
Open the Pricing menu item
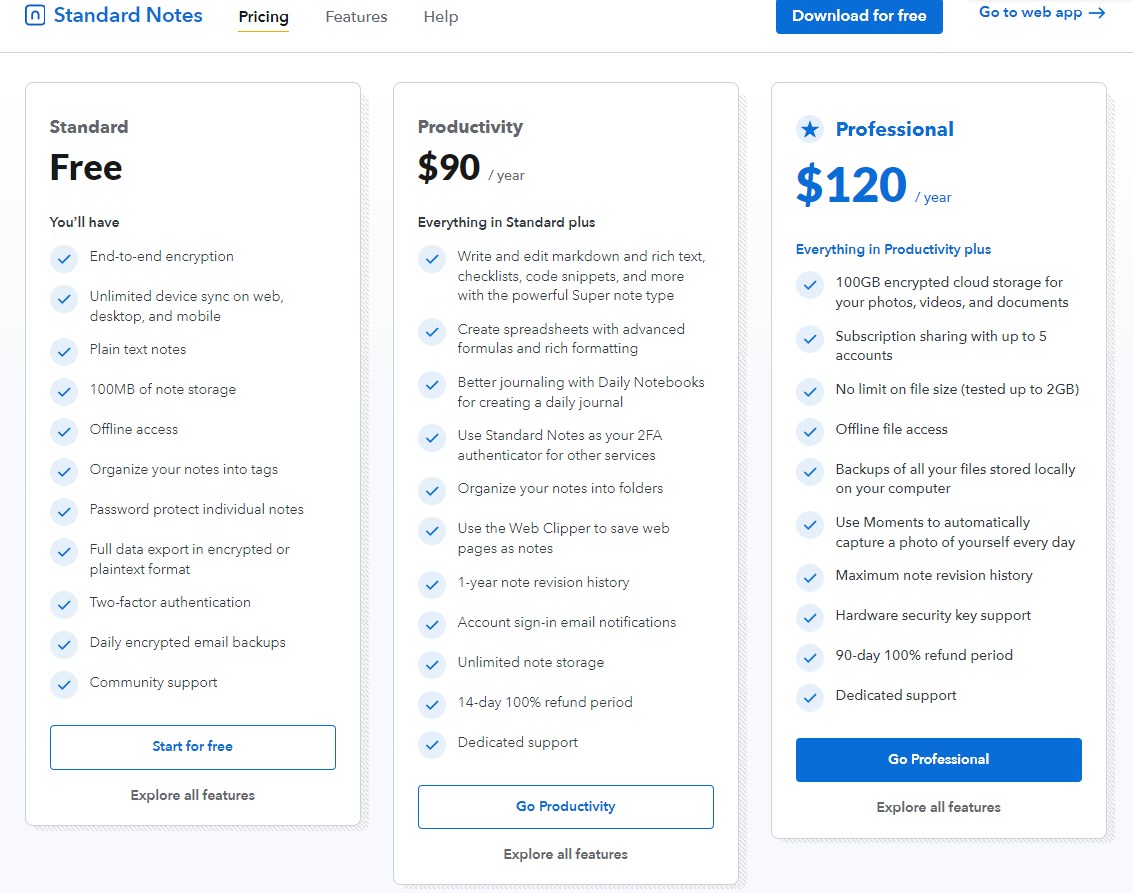pos(263,17)
